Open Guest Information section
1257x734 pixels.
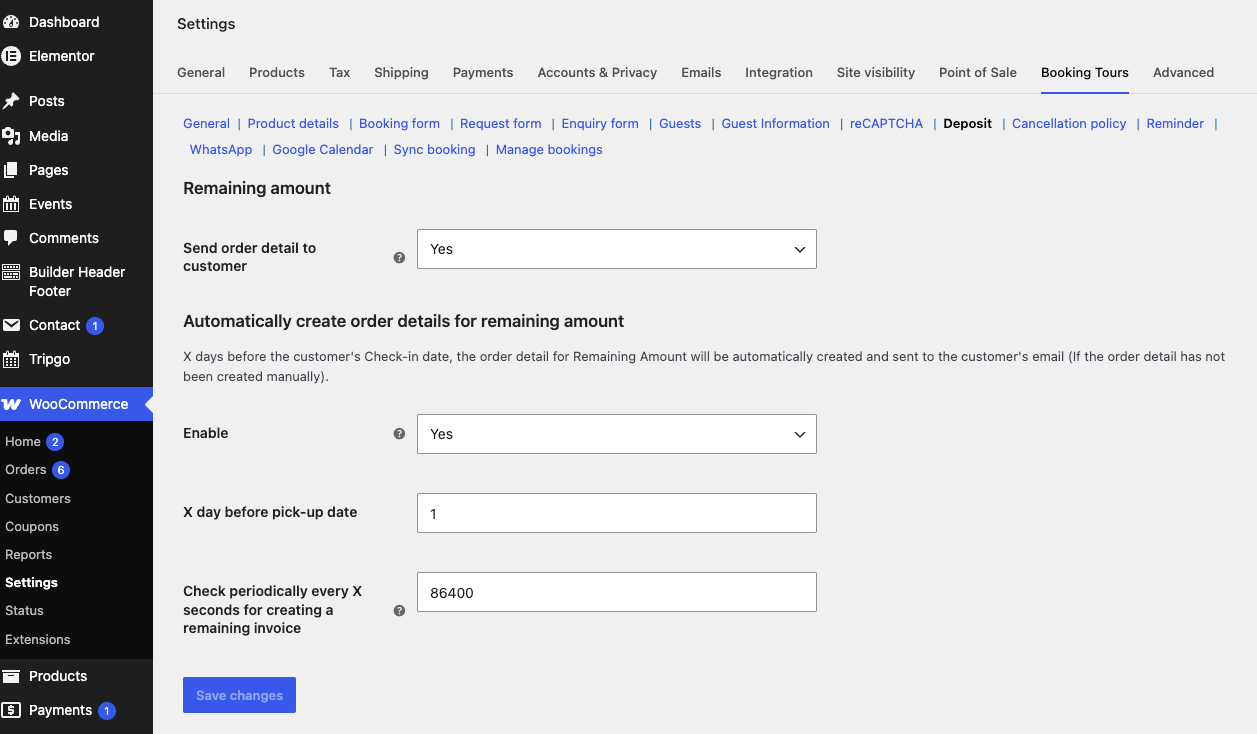click(775, 123)
